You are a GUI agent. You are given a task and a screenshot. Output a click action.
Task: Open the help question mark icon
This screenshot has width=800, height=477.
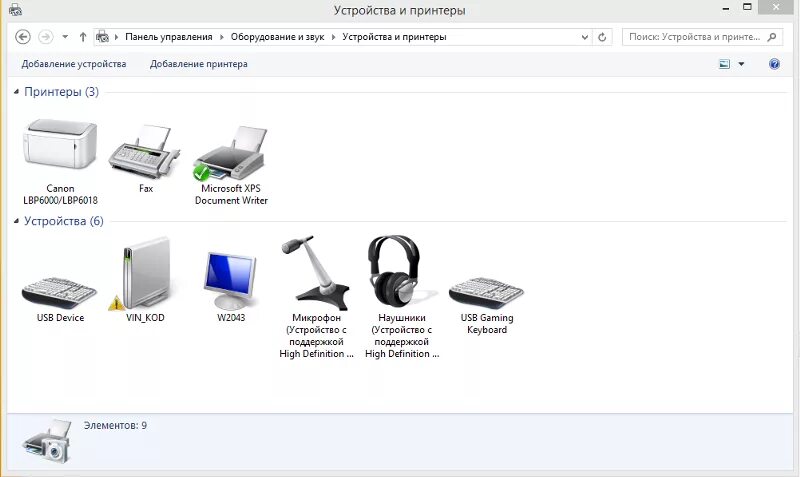coord(774,64)
